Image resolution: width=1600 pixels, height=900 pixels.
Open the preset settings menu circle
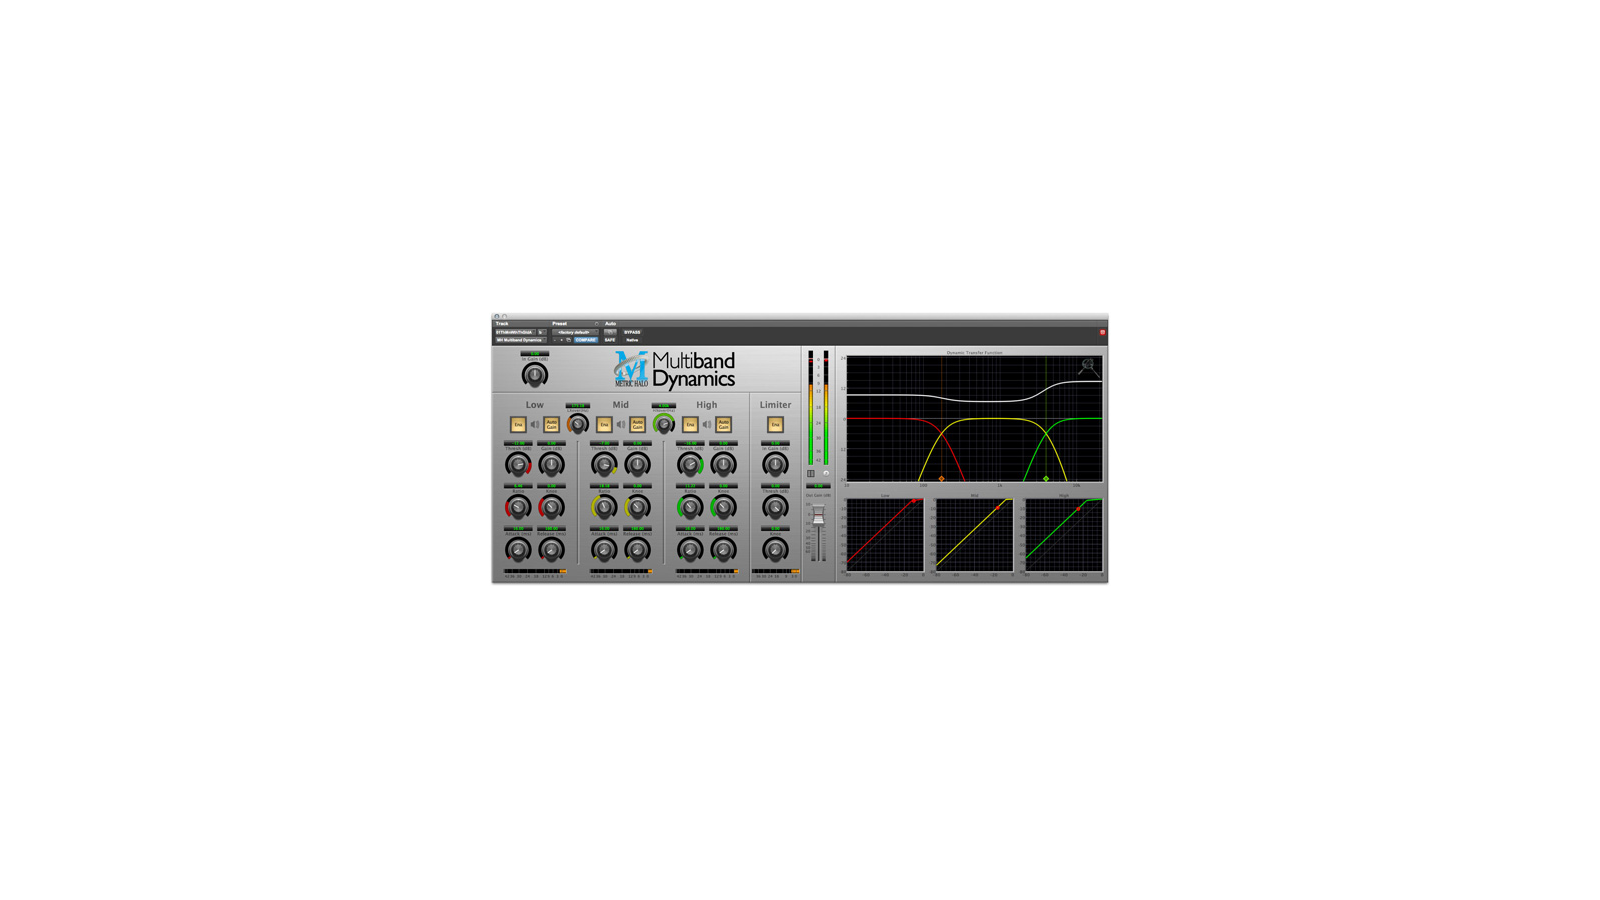tap(597, 324)
